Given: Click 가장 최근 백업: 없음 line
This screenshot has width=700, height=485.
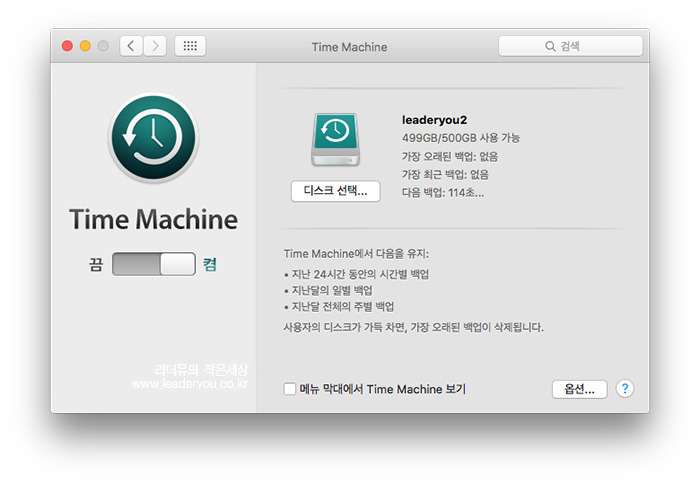Looking at the screenshot, I should tap(446, 174).
